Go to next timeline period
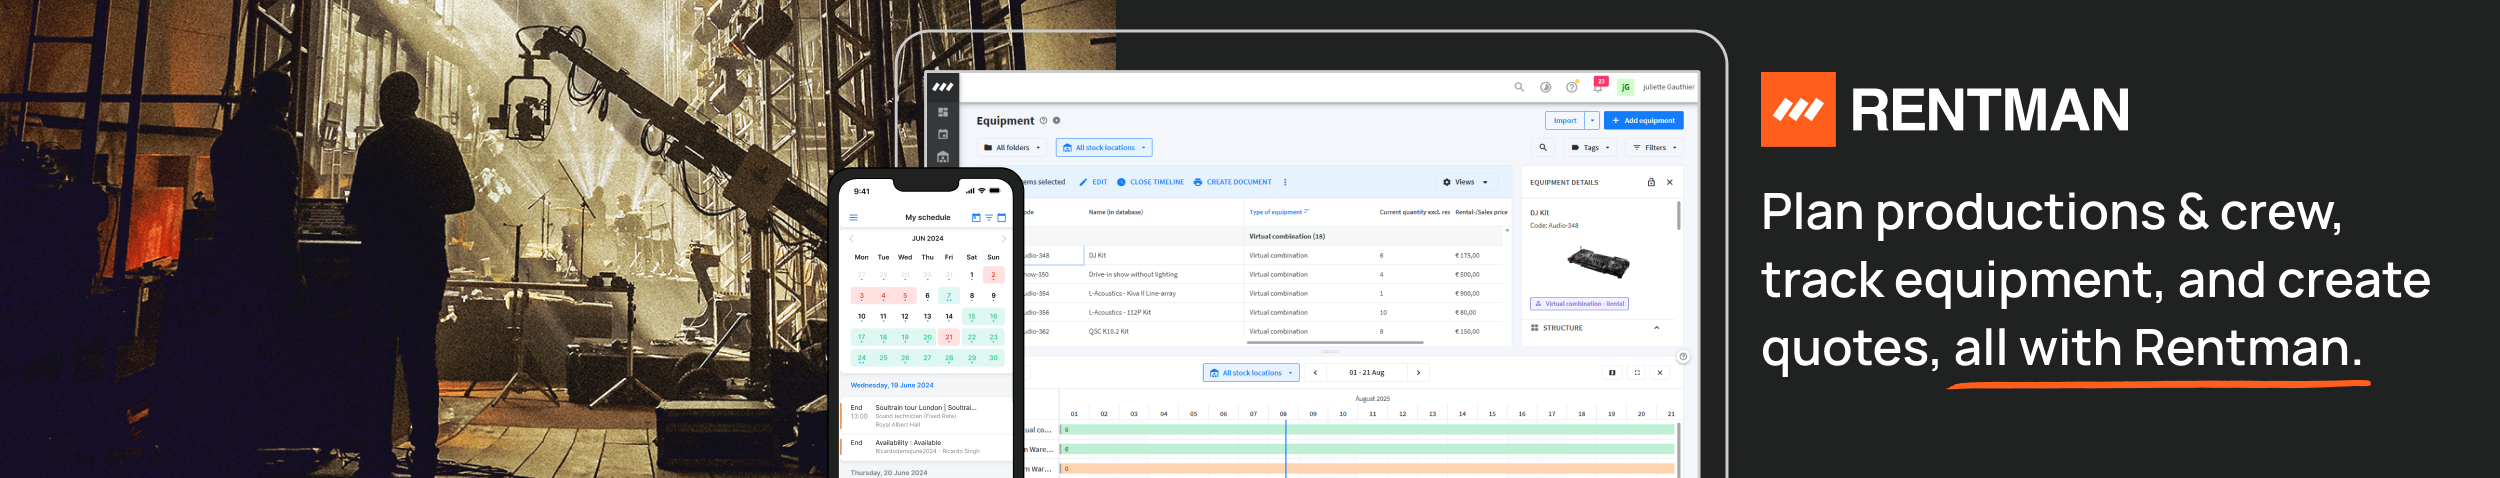Screen dimensions: 2500x478 1418,372
